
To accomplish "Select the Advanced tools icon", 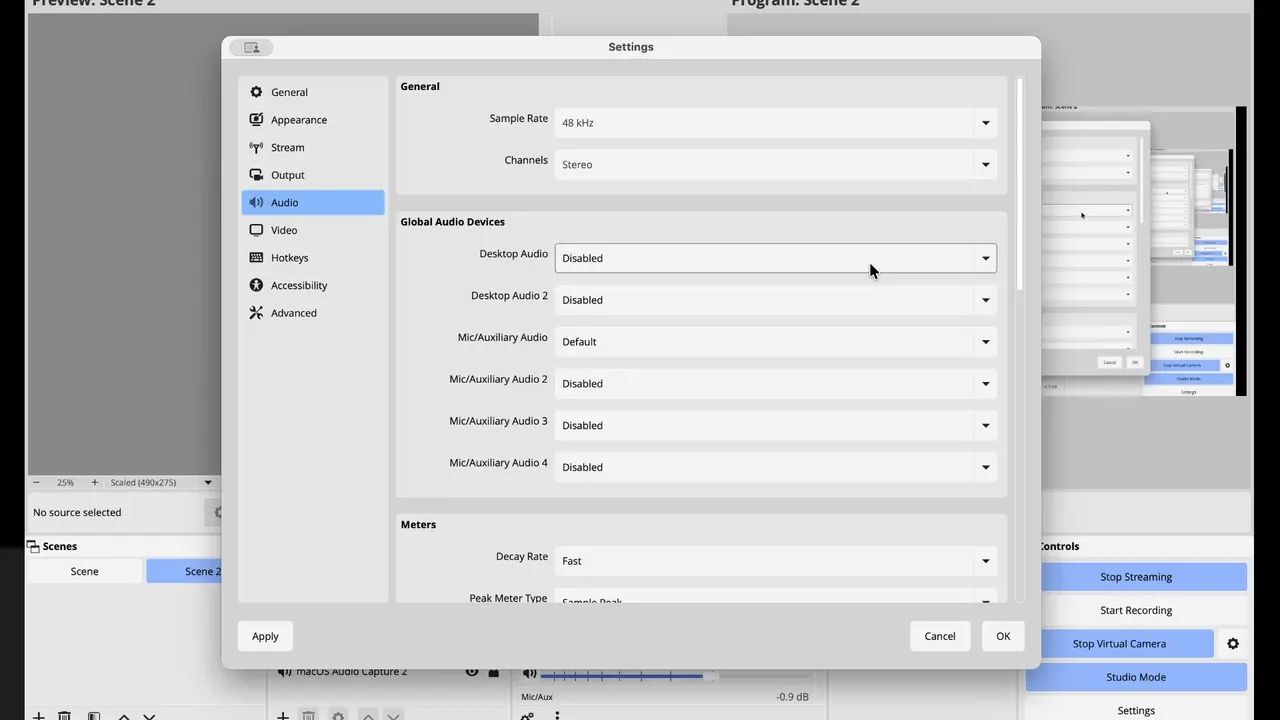I will [x=256, y=313].
